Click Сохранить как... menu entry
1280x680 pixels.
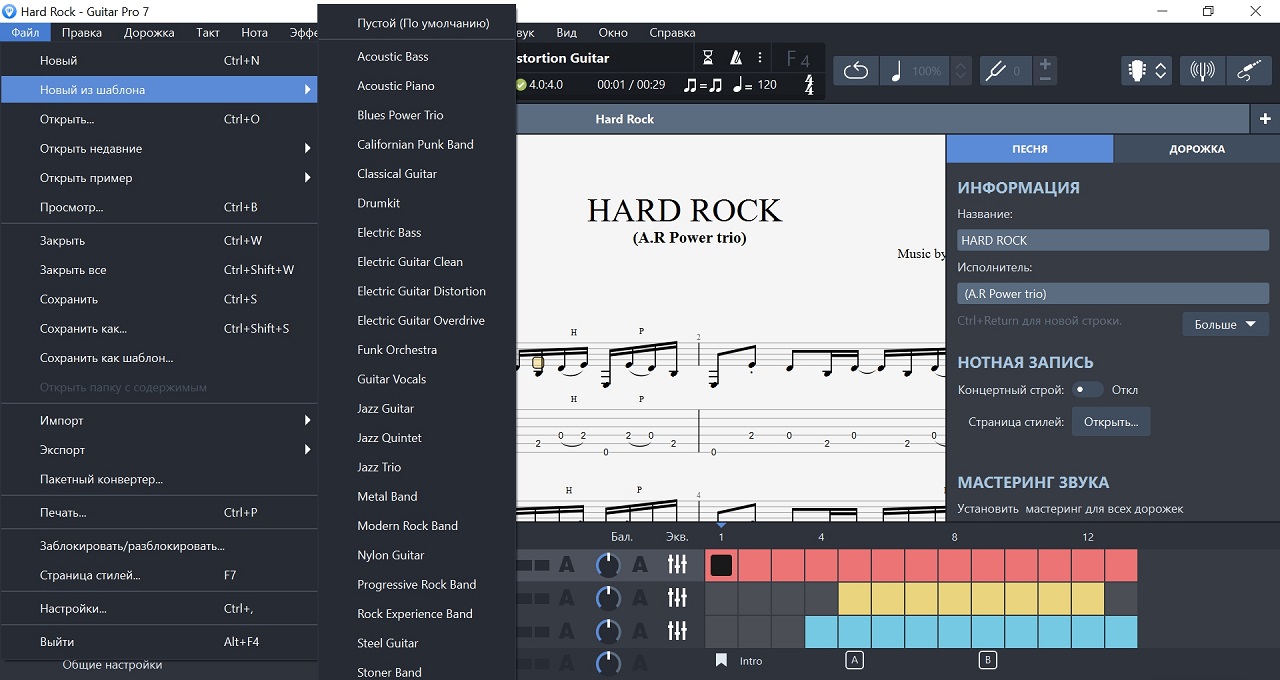coord(83,329)
